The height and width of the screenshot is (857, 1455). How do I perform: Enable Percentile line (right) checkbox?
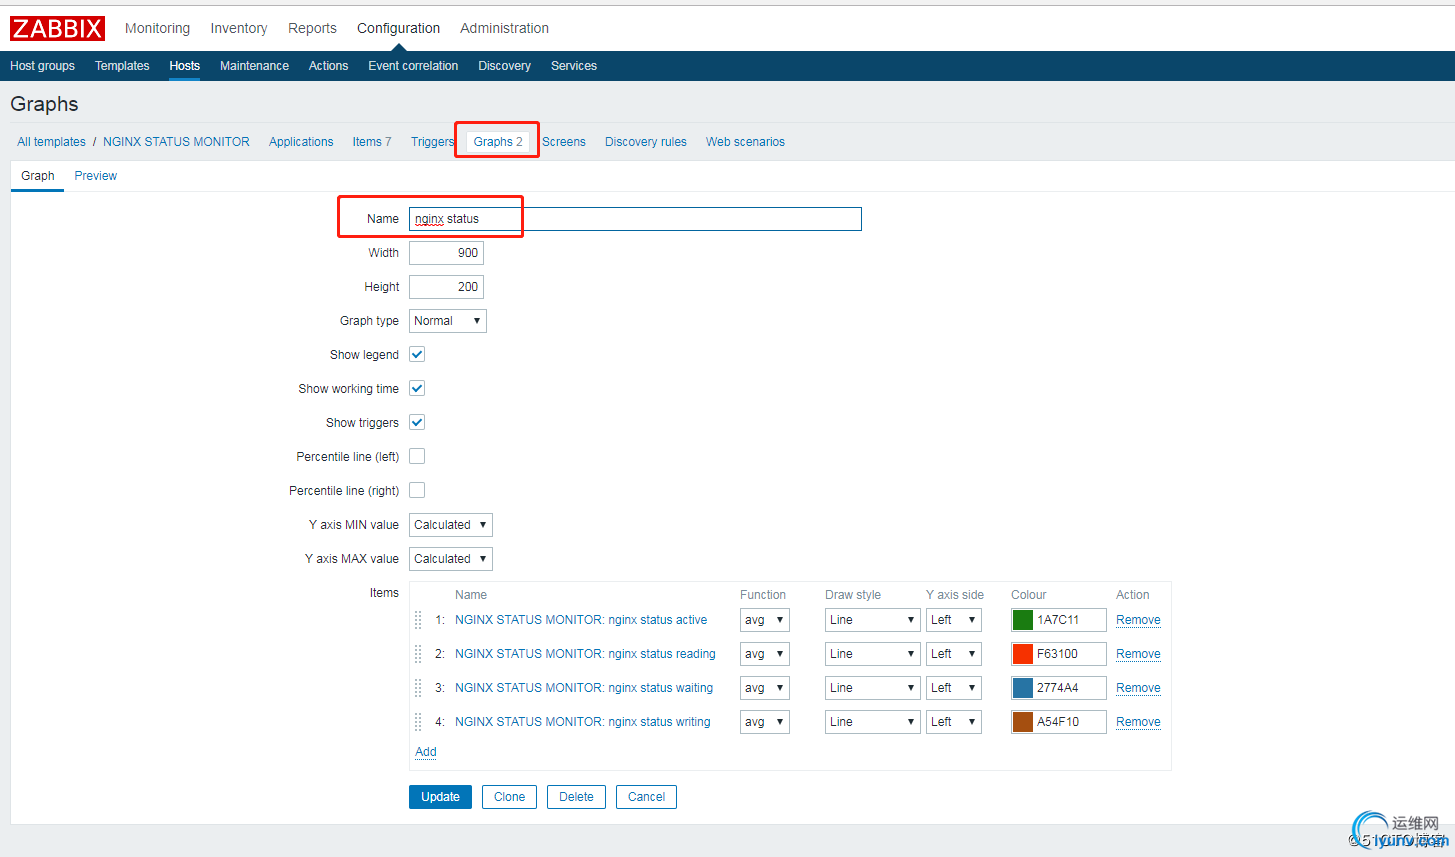point(417,490)
